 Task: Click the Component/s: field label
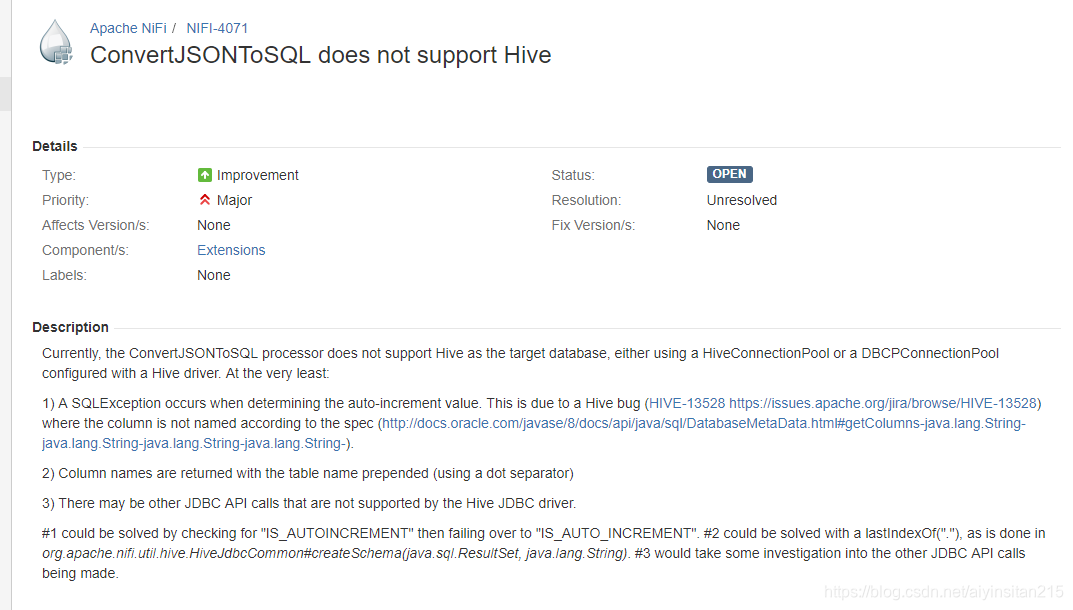point(85,250)
